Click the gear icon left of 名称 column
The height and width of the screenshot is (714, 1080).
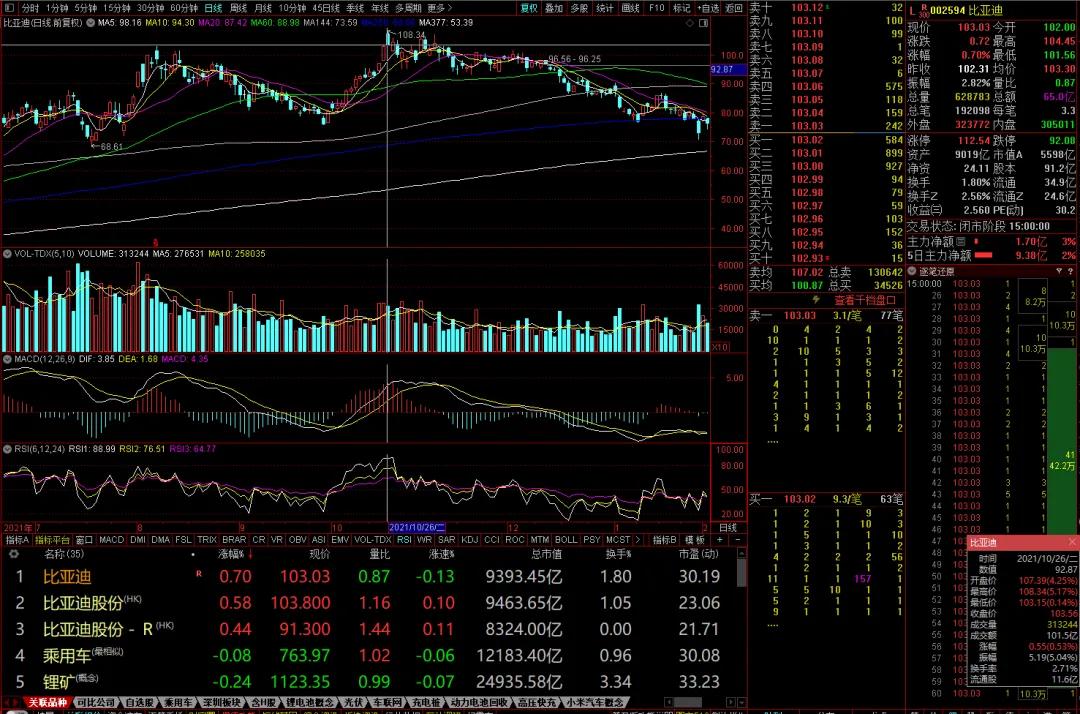coord(15,553)
